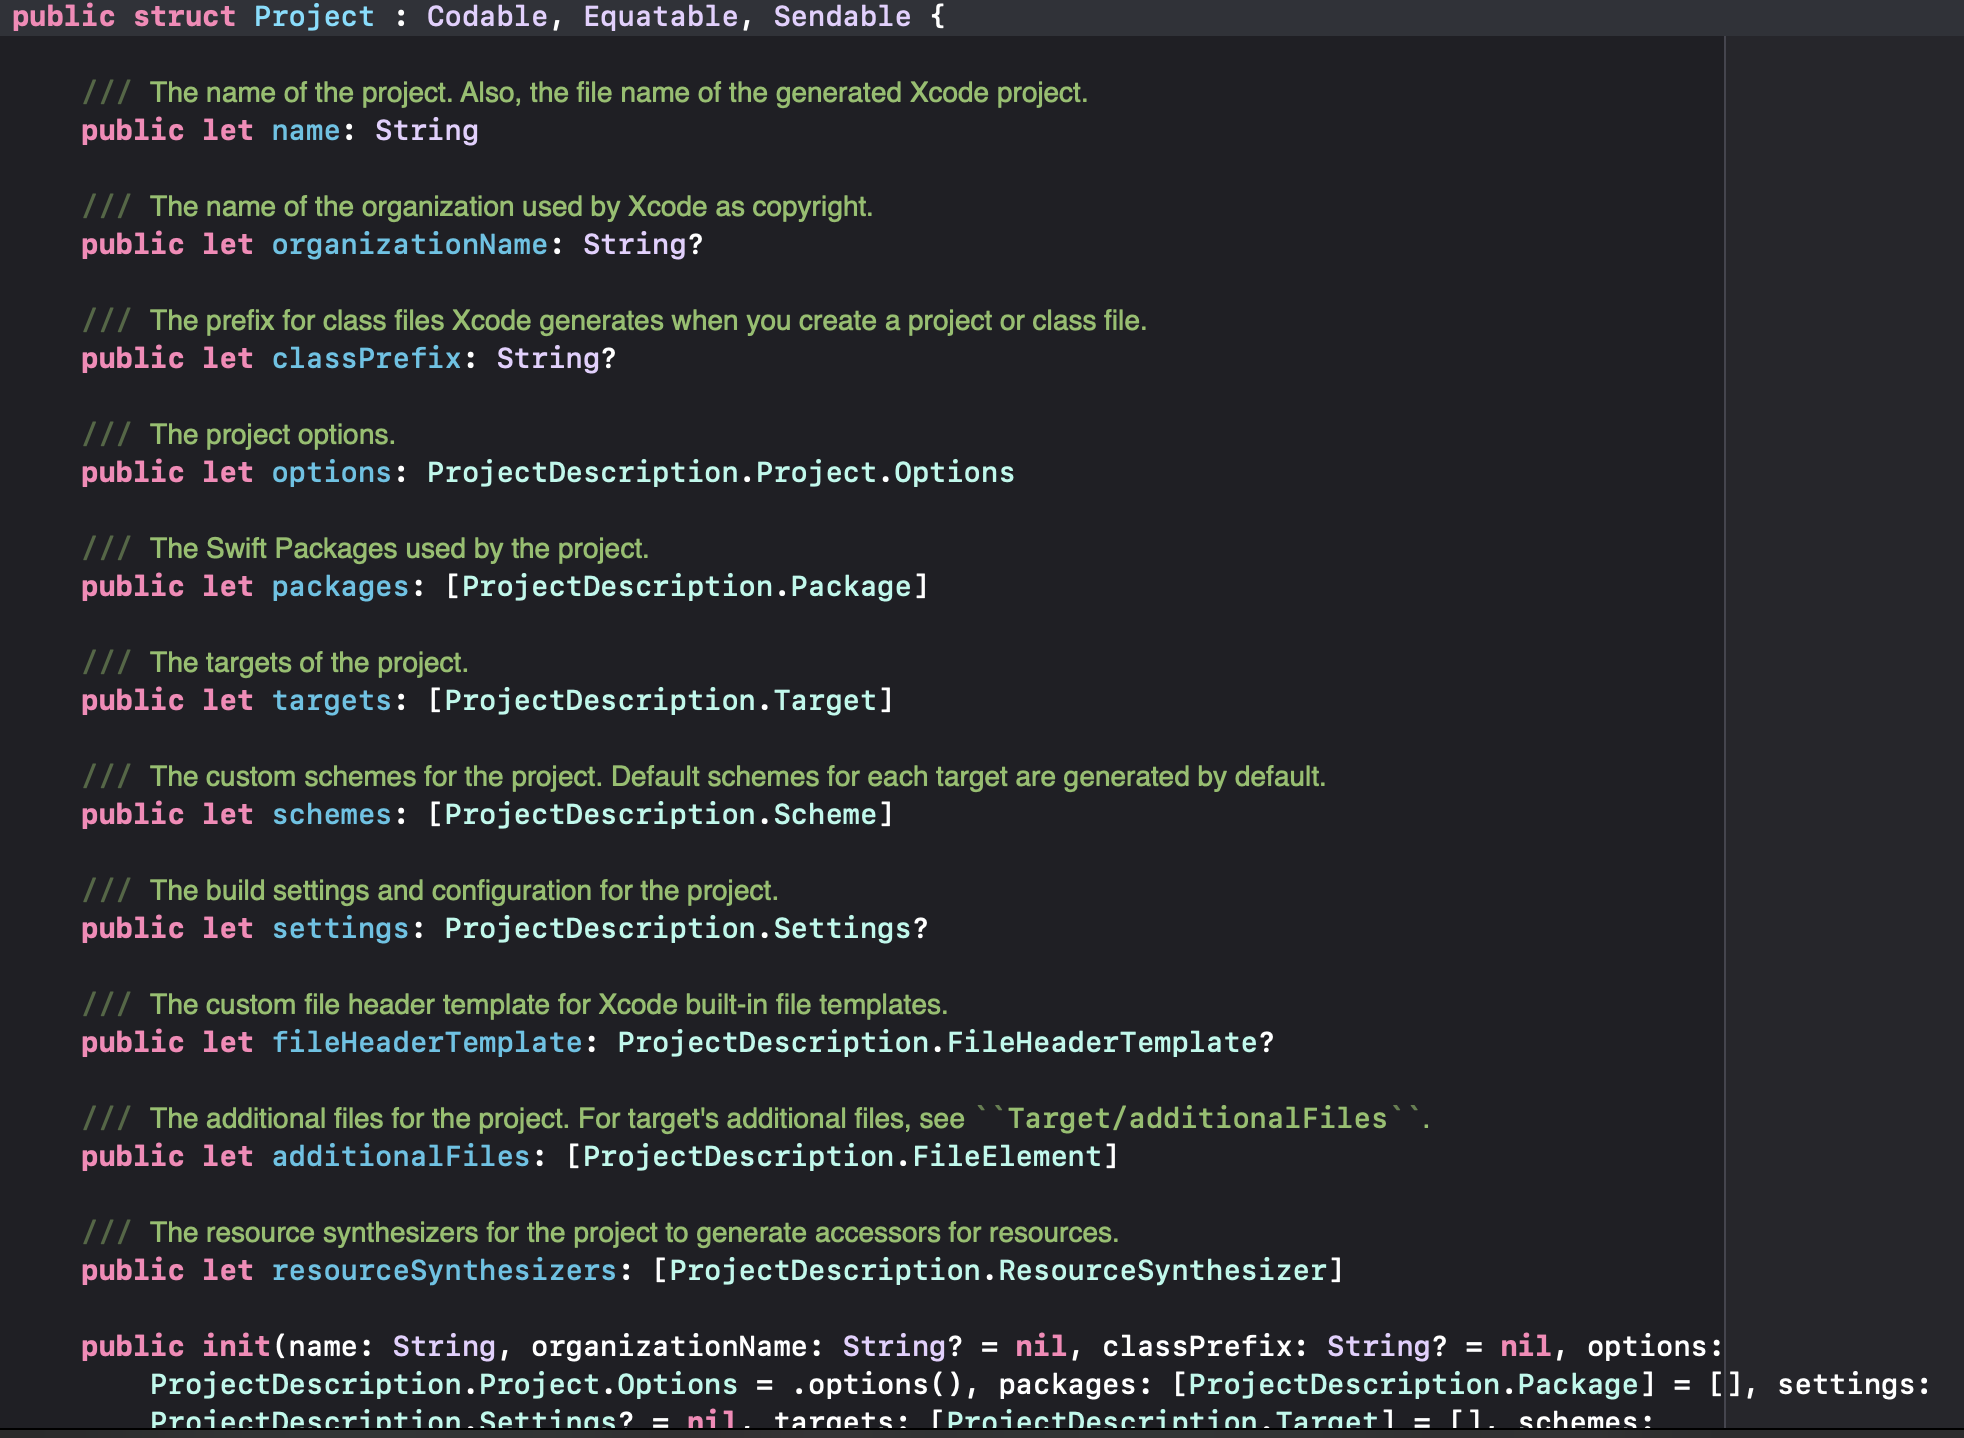Click the classPrefix property name
The height and width of the screenshot is (1438, 1964).
[x=366, y=359]
